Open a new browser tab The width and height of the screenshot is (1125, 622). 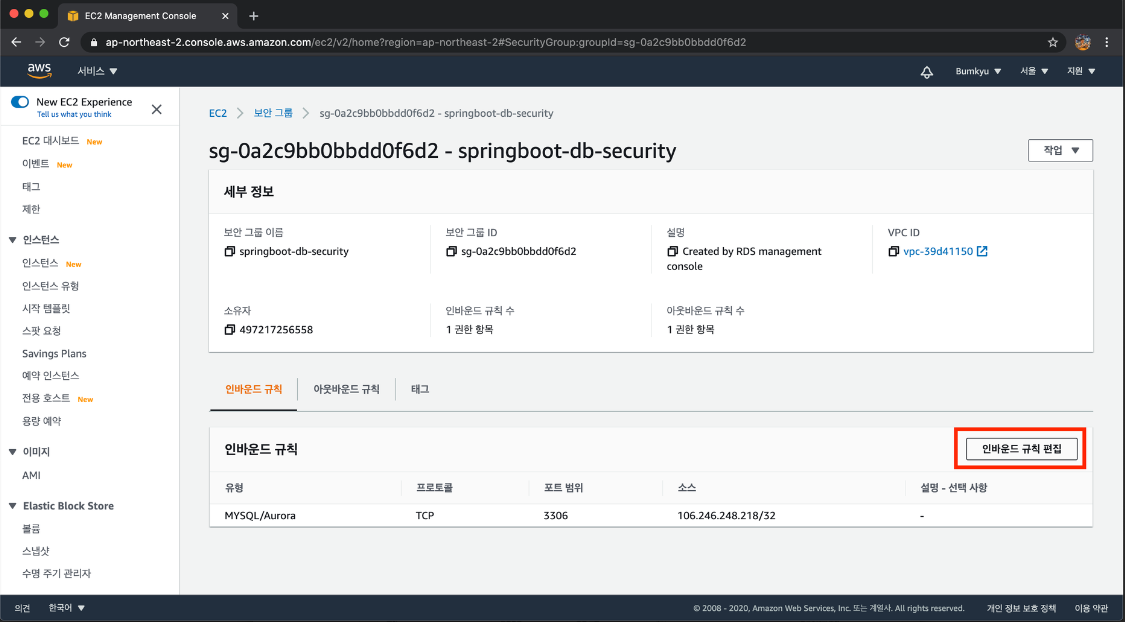pyautogui.click(x=253, y=16)
